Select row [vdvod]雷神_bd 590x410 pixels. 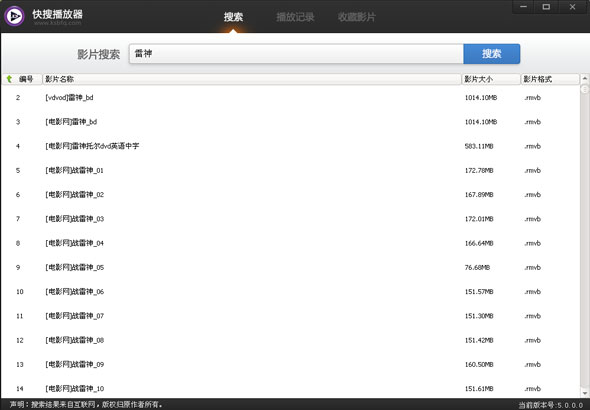[x=290, y=97]
